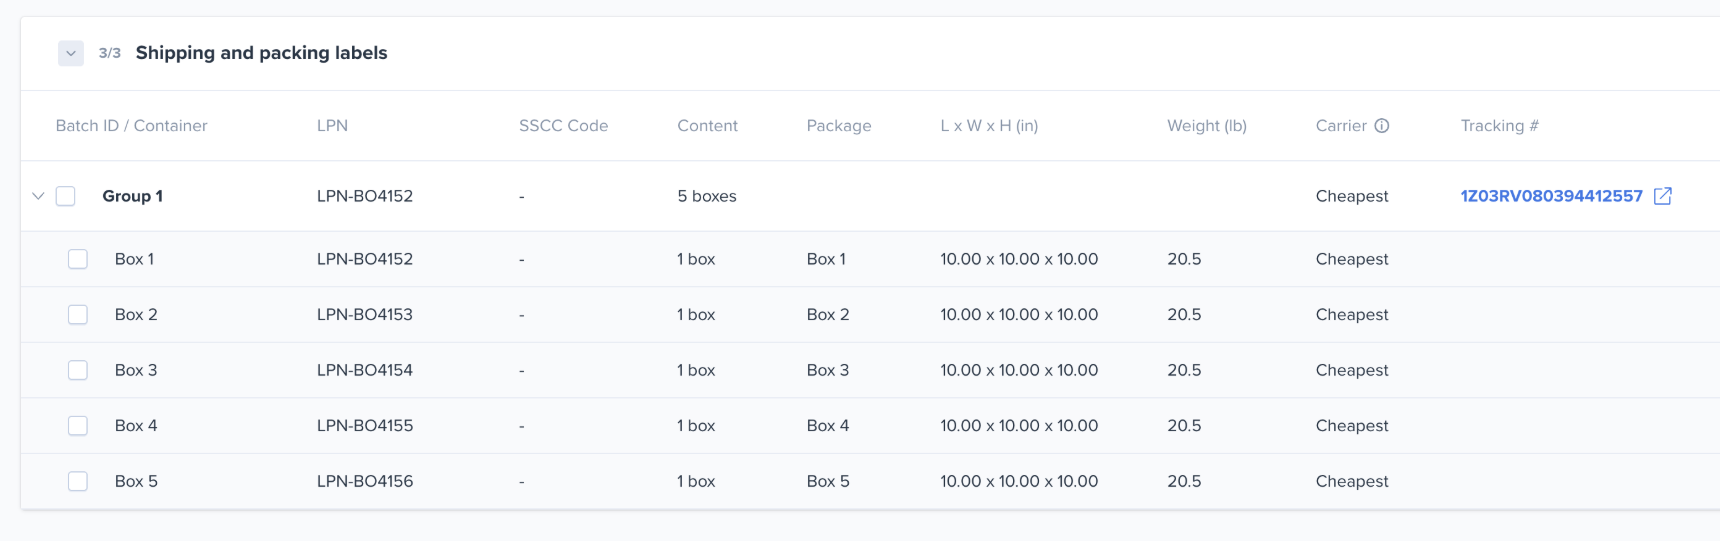Click the Shipping and packing labels heading
The width and height of the screenshot is (1720, 541).
pyautogui.click(x=261, y=53)
